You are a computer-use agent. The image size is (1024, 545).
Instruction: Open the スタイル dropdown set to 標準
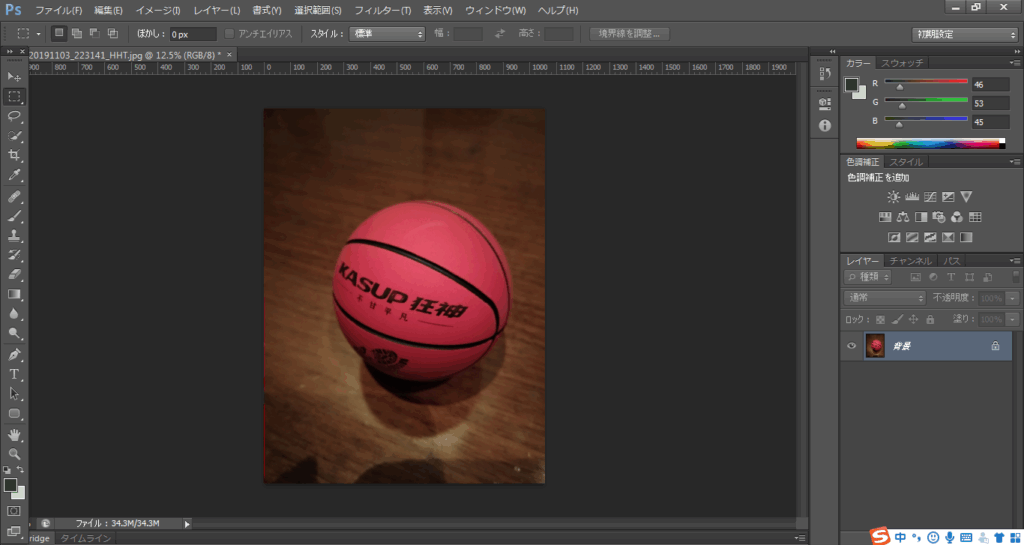[x=387, y=34]
